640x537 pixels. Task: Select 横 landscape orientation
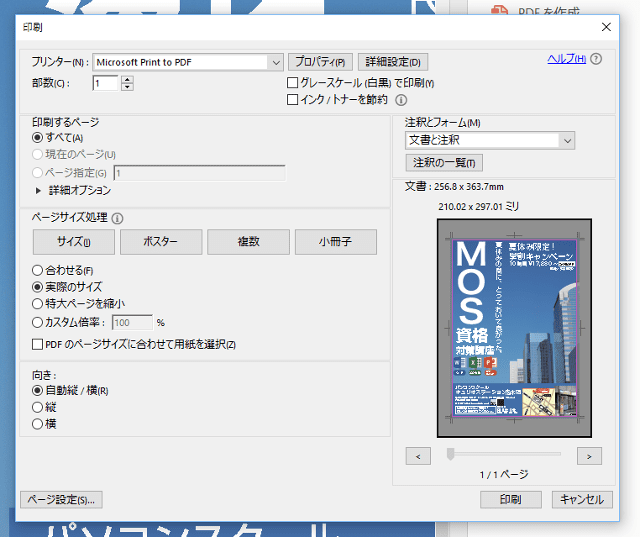pos(37,424)
